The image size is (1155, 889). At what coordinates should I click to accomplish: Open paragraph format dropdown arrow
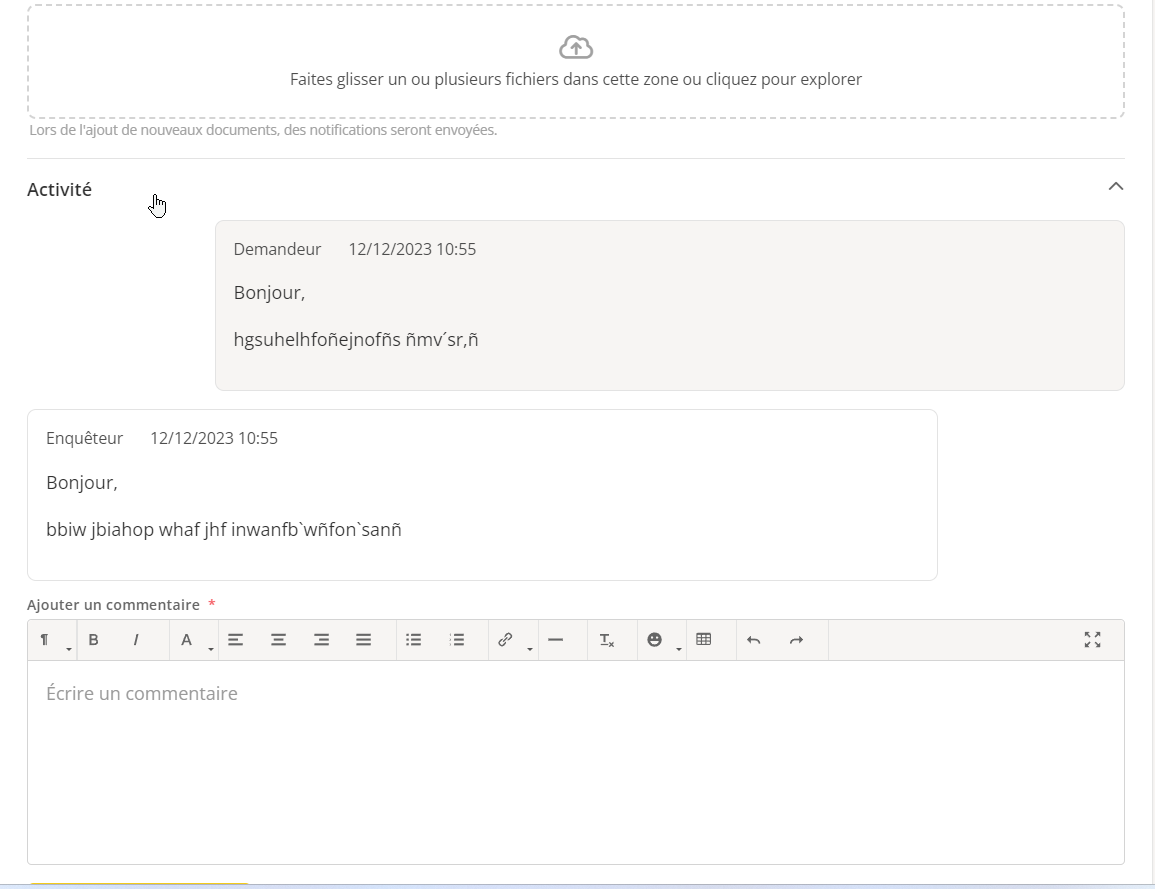click(x=69, y=649)
